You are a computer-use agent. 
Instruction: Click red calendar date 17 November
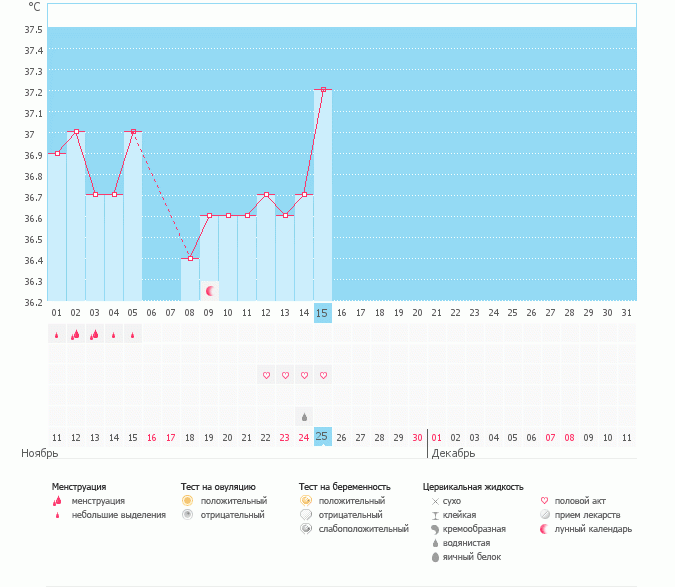170,438
